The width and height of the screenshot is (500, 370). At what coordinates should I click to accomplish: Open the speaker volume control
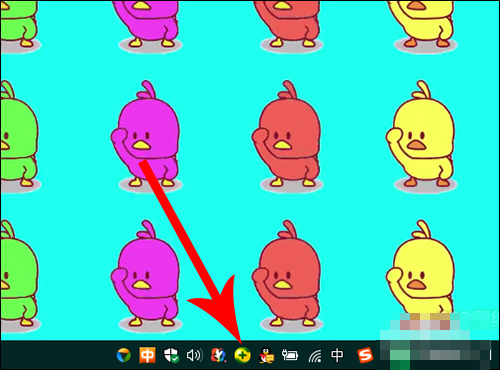194,356
